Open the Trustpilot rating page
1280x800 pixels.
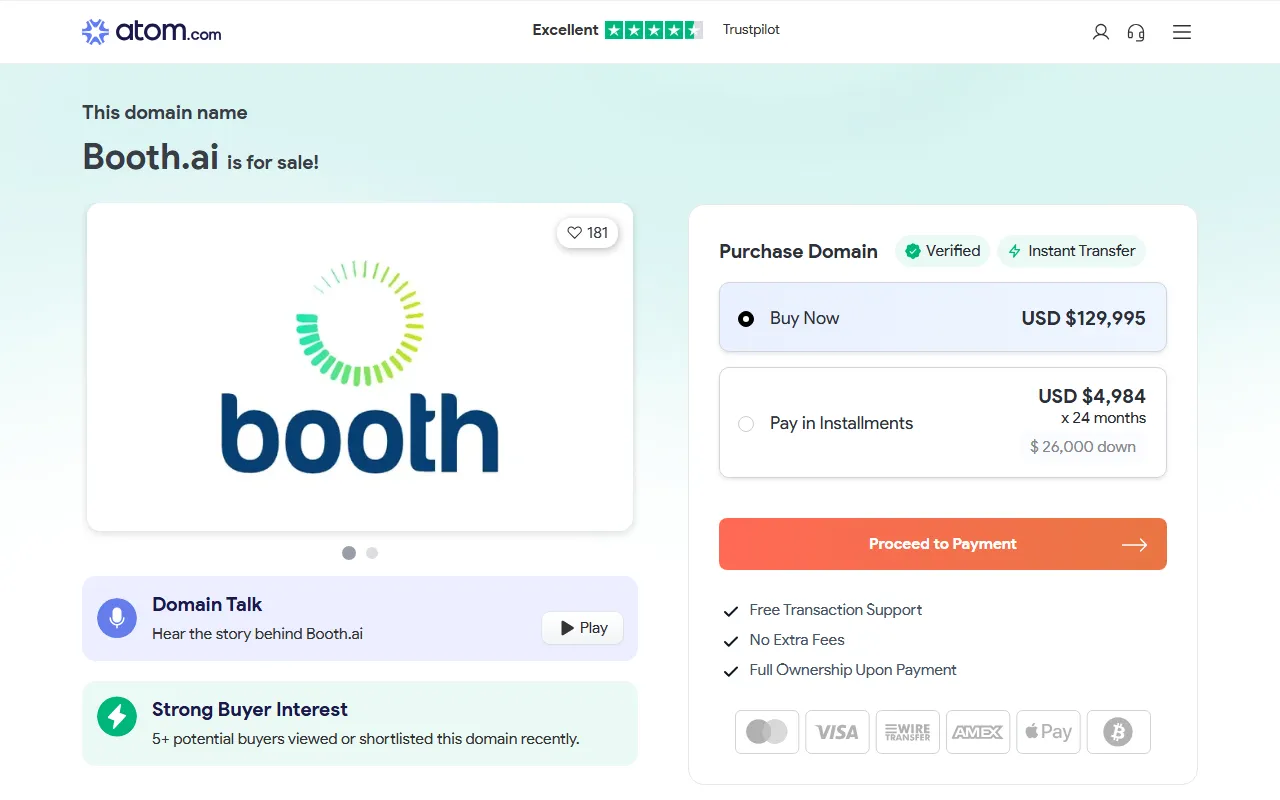coord(751,29)
